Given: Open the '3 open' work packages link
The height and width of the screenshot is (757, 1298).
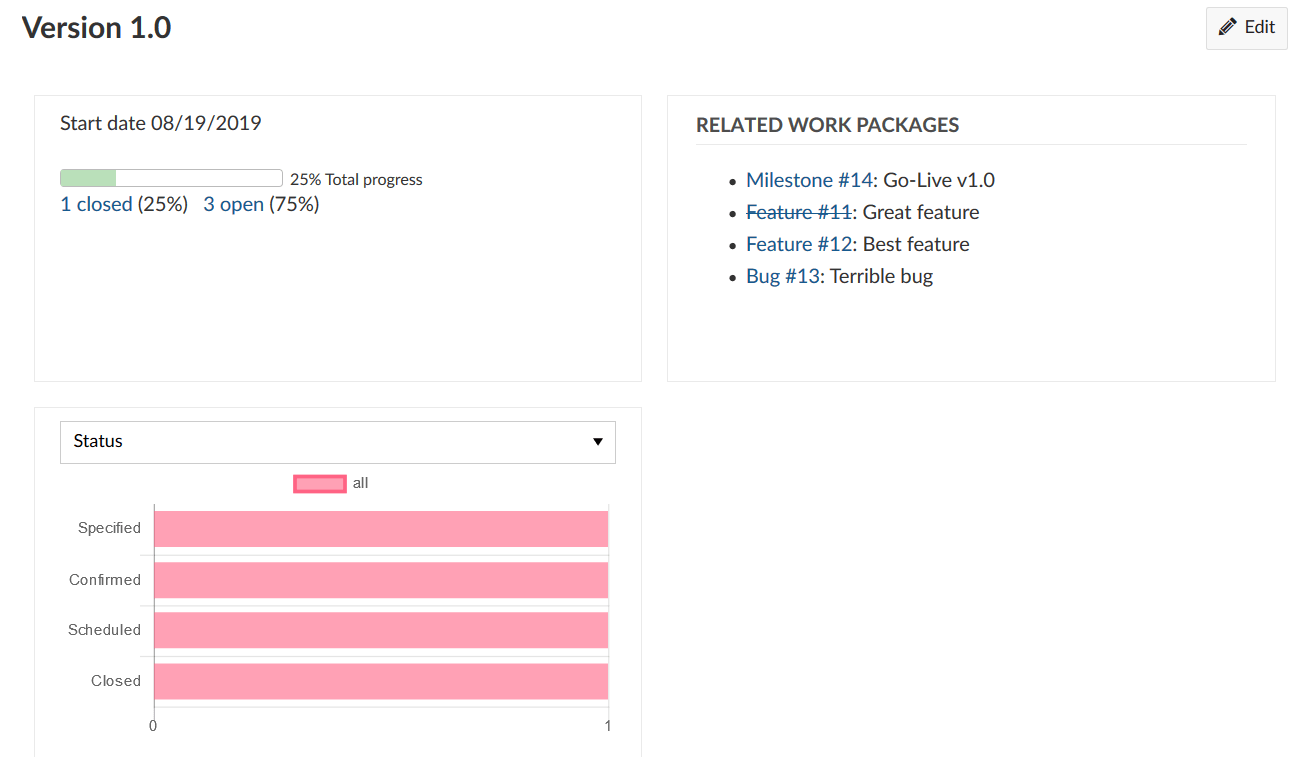Looking at the screenshot, I should (x=233, y=205).
